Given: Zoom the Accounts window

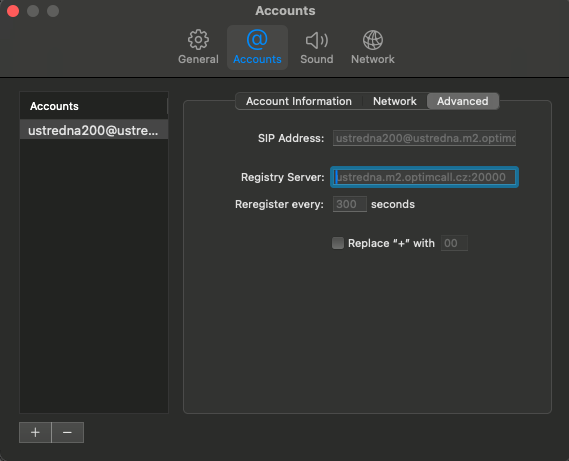Looking at the screenshot, I should [53, 11].
